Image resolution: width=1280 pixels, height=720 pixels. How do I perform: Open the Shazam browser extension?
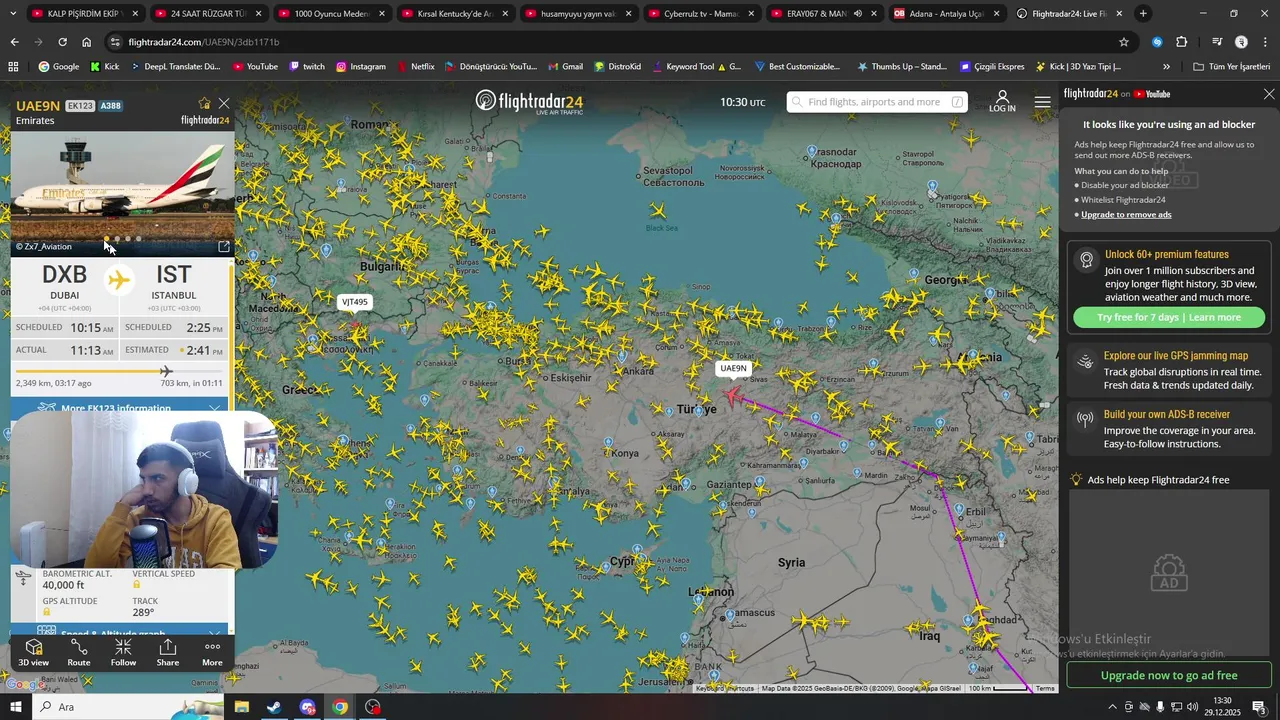click(x=1157, y=42)
